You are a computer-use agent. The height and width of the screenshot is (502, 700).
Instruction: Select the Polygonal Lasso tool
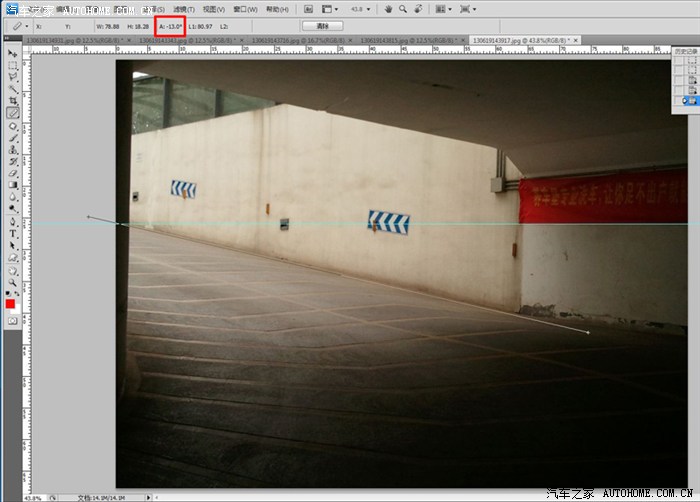[12, 77]
